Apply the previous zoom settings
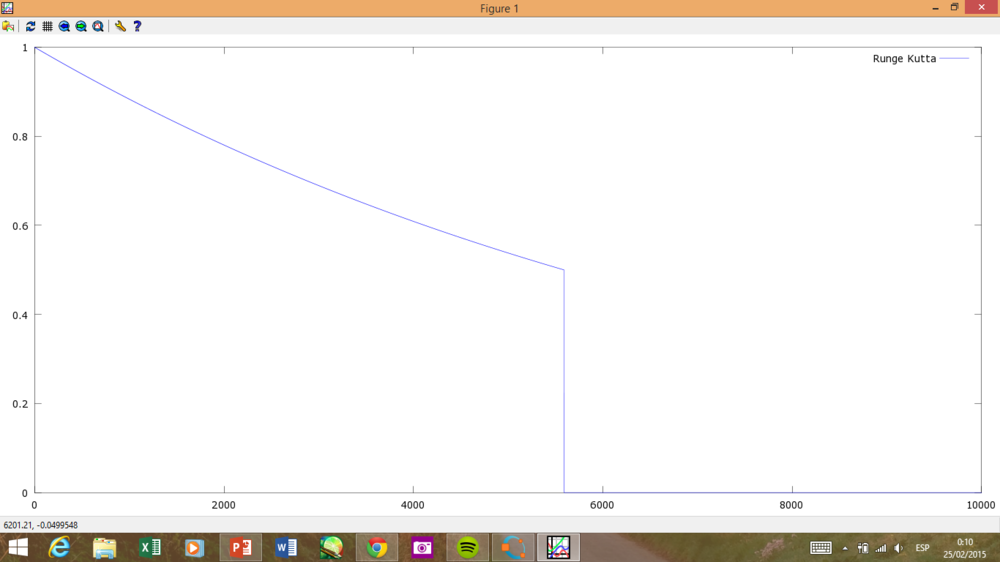The image size is (1000, 562). pos(64,26)
